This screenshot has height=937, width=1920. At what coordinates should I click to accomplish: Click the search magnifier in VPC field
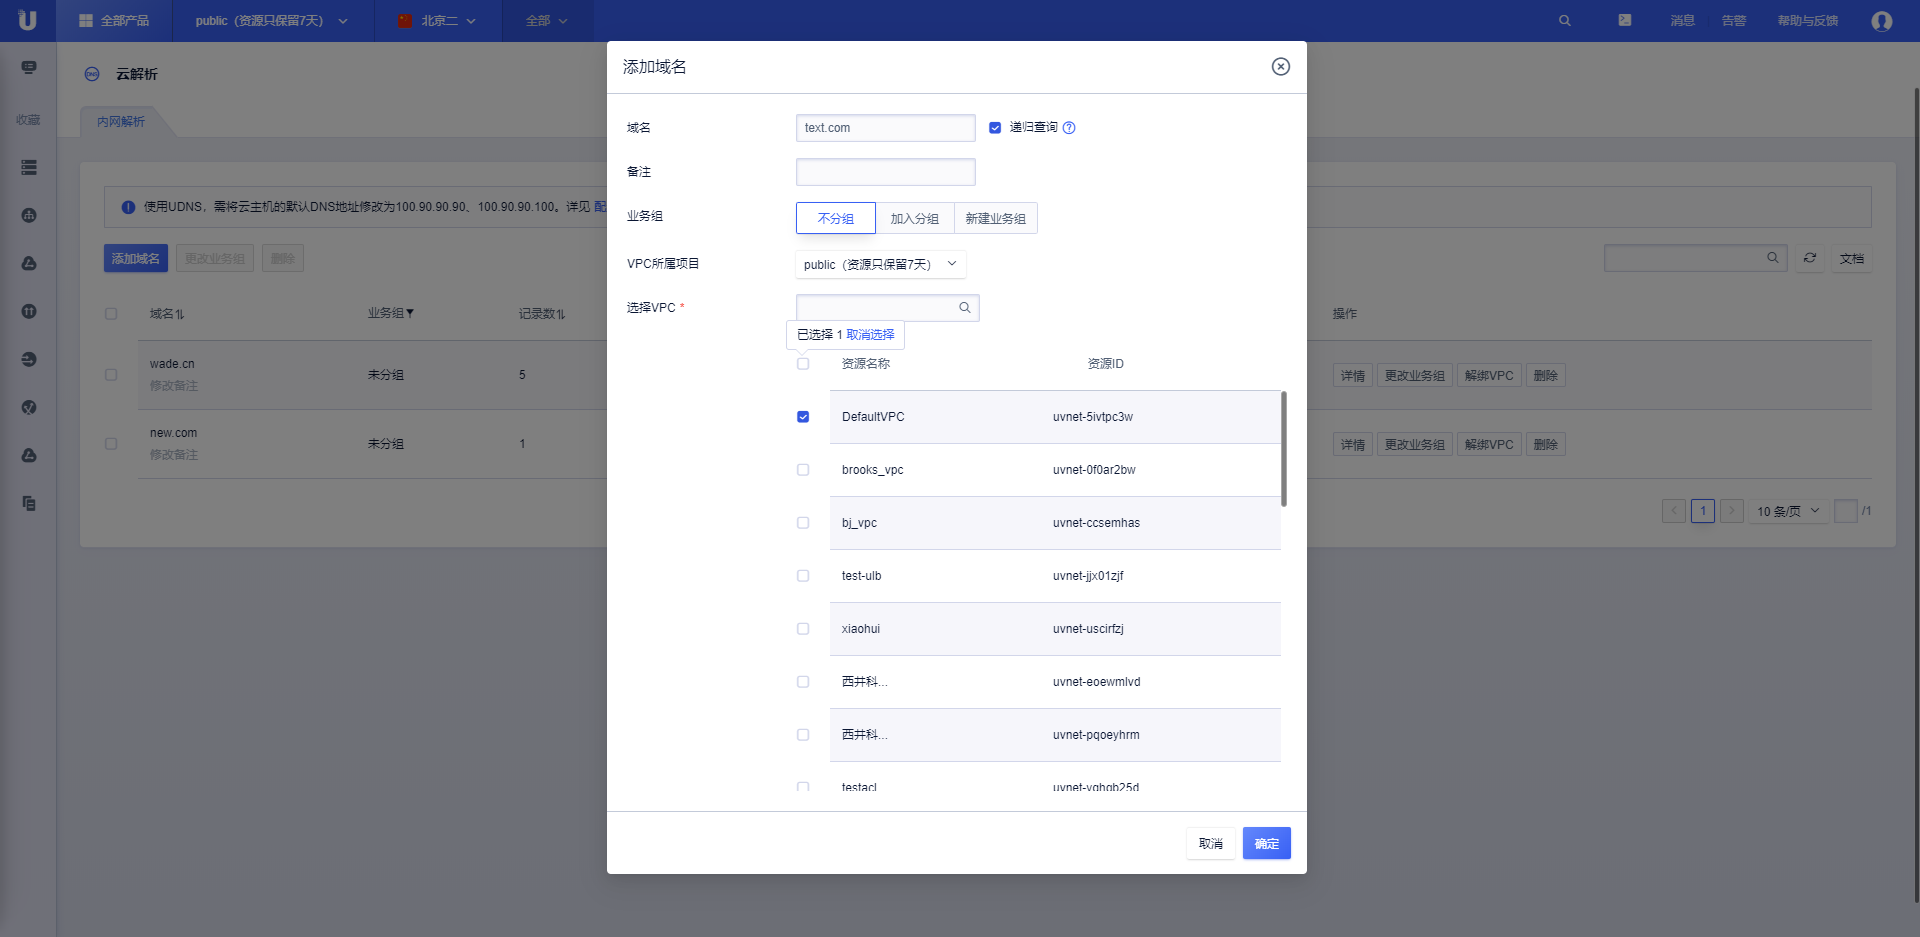click(964, 308)
